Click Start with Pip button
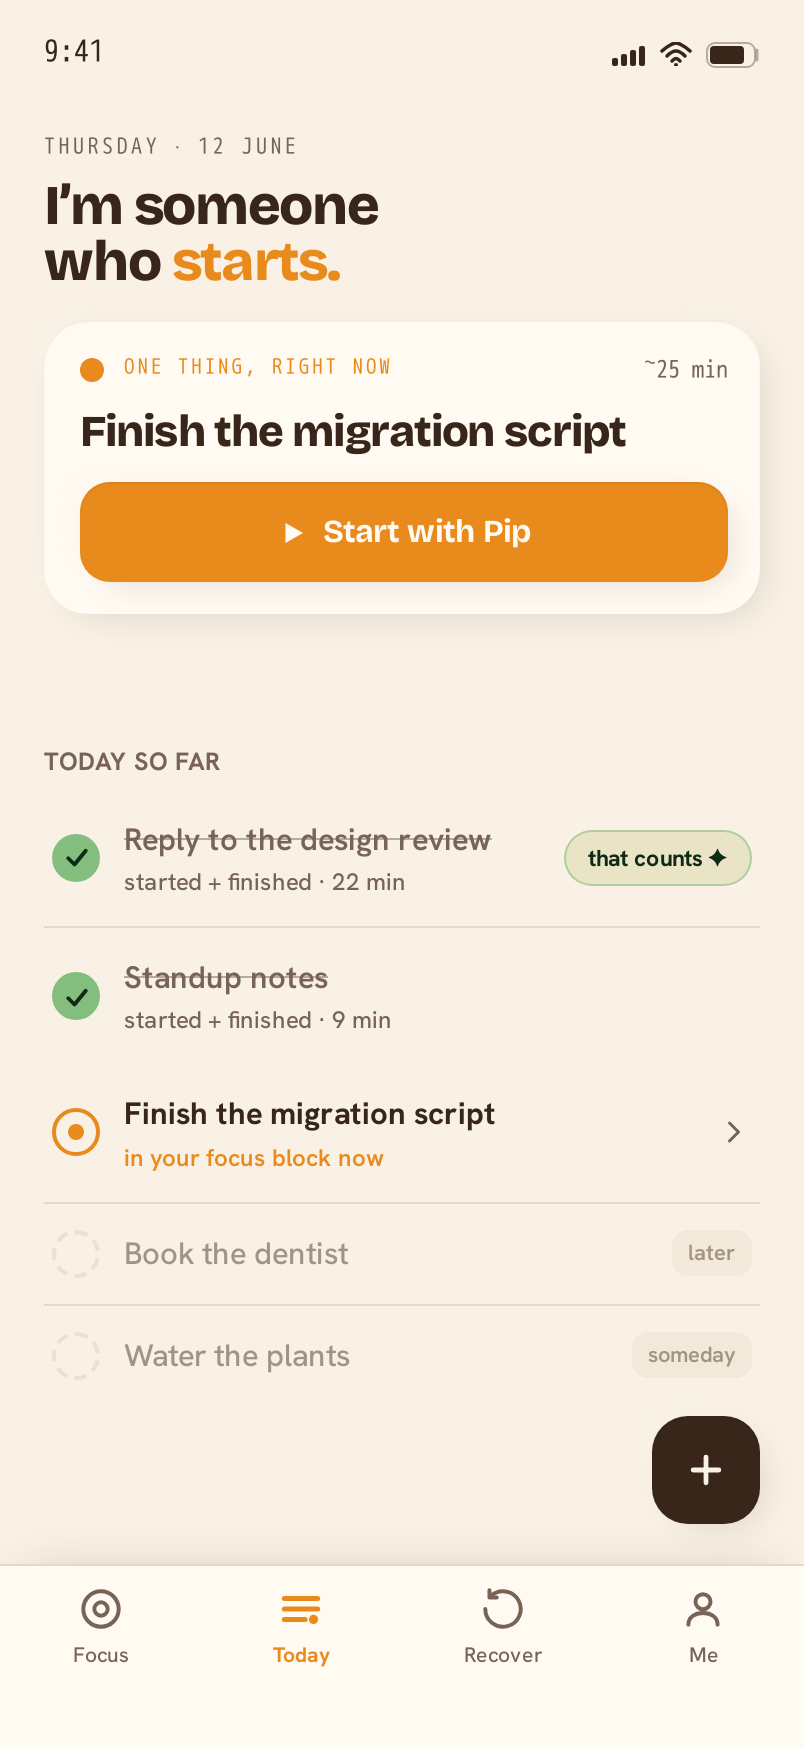The image size is (804, 1748). [404, 532]
